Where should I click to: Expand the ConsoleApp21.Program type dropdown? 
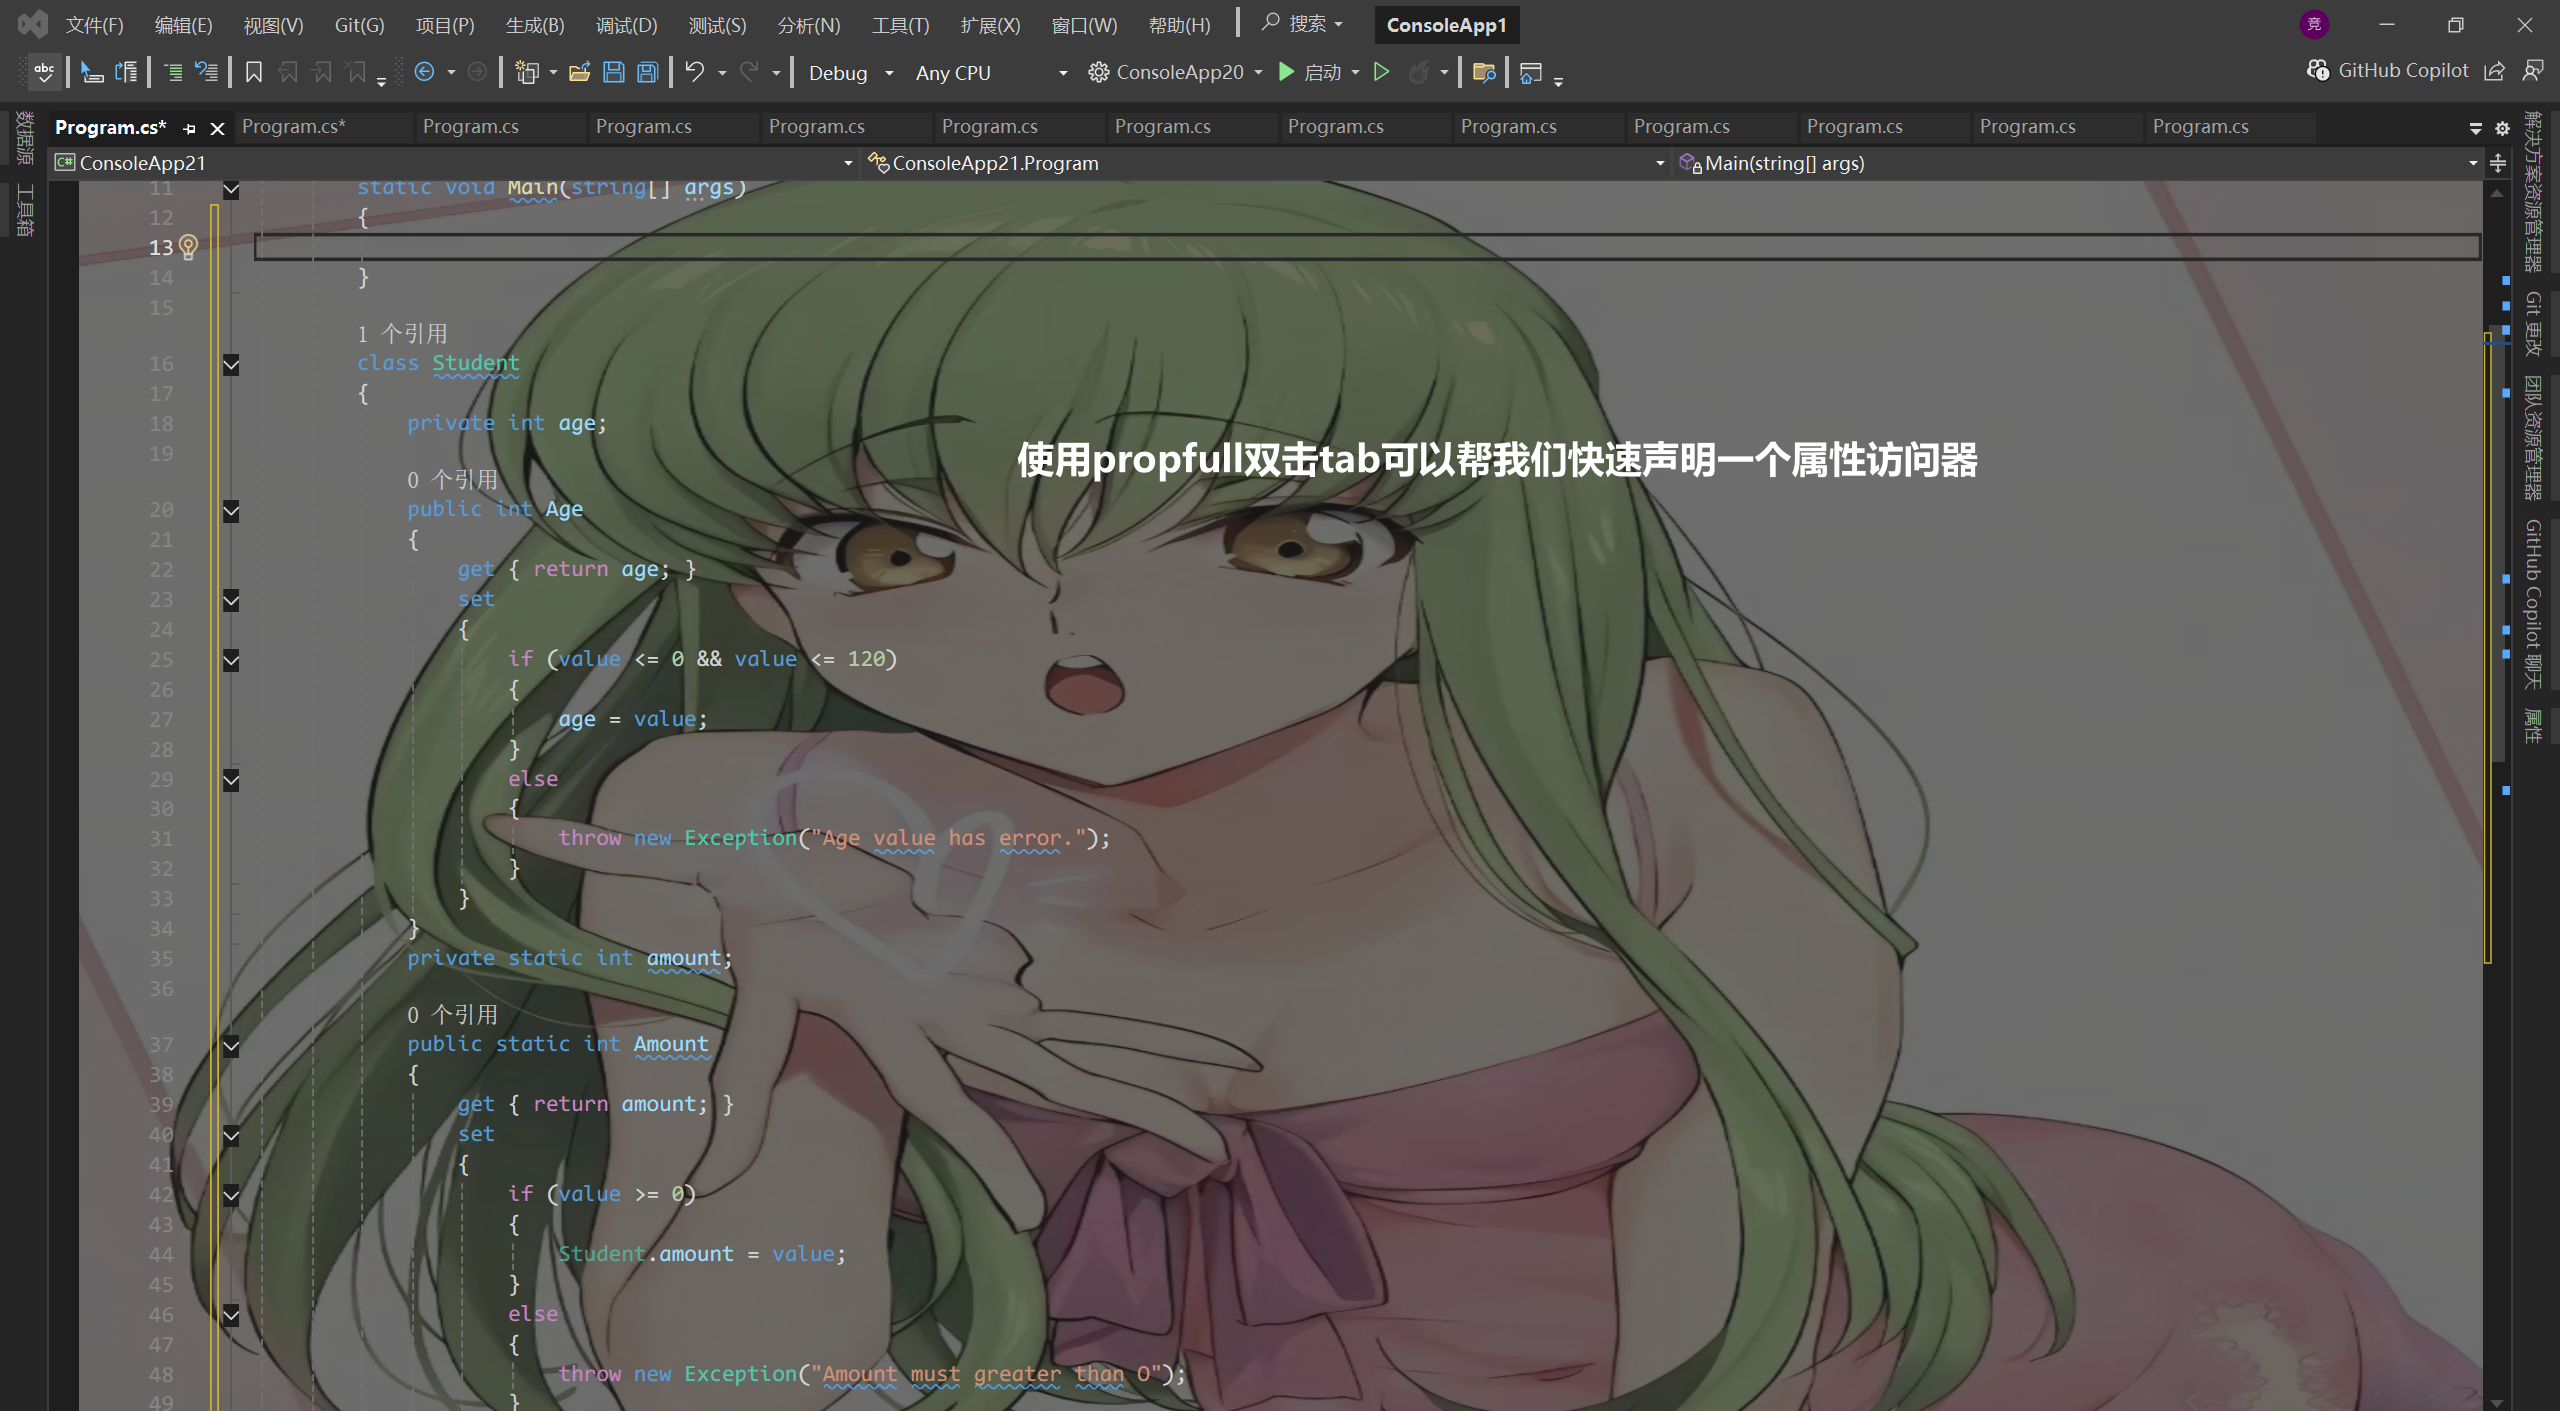1660,163
